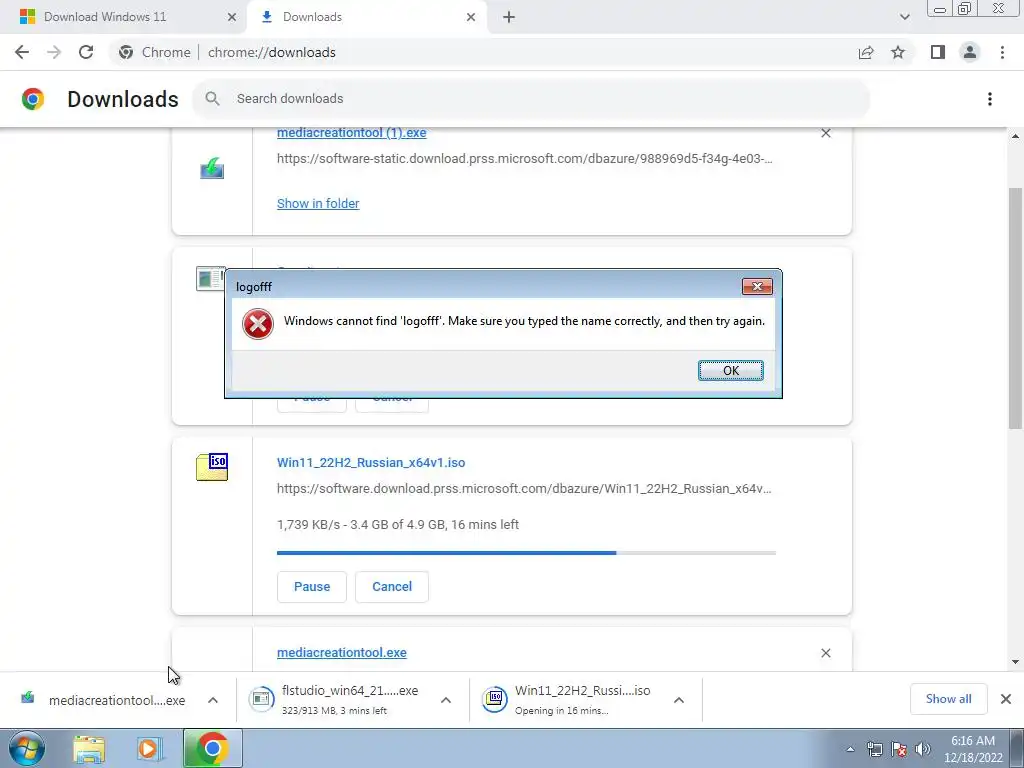Open the Windows Start menu orb
The image size is (1024, 768).
click(27, 748)
